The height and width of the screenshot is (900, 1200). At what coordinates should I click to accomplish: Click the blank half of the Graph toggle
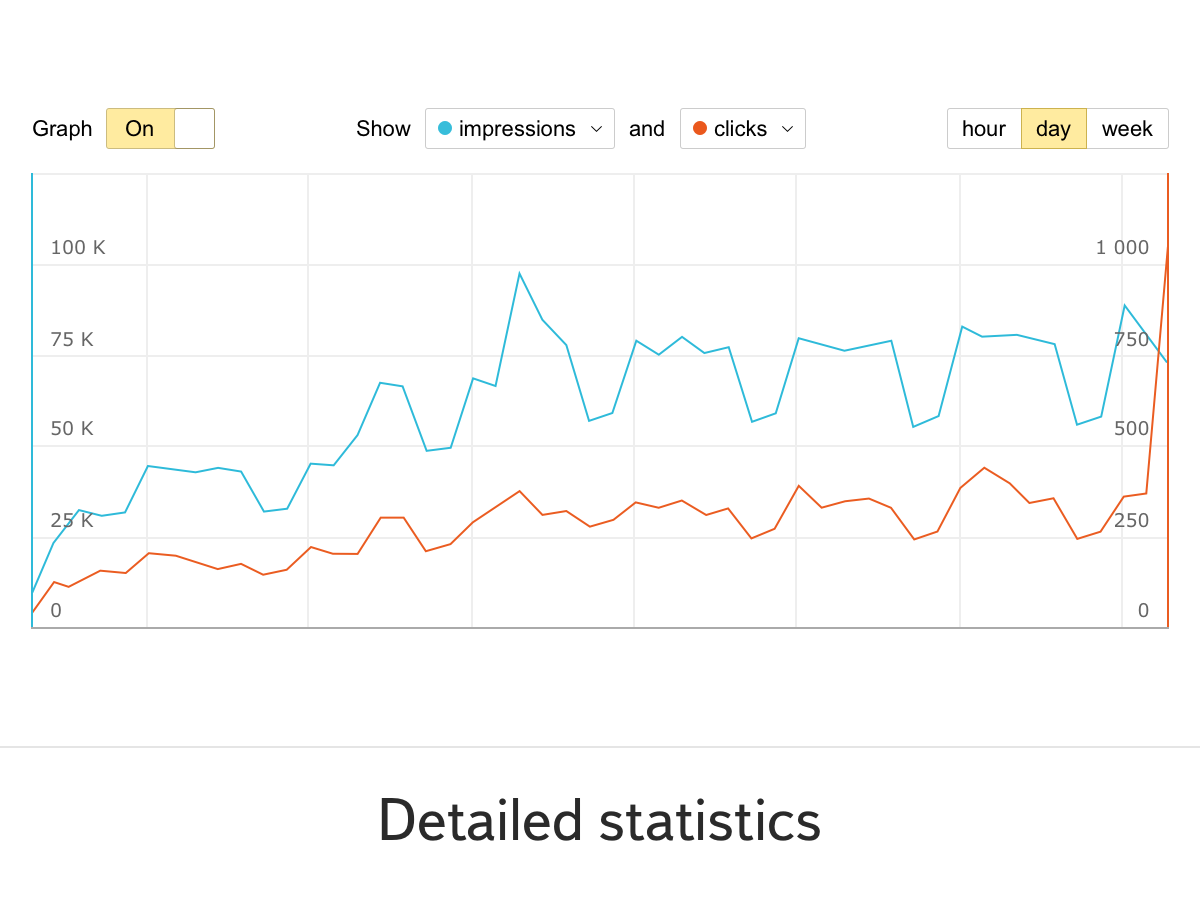(195, 129)
